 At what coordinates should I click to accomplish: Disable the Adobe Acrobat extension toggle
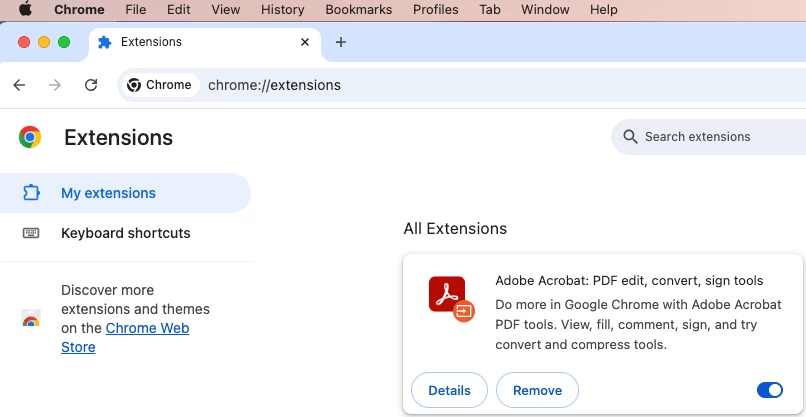coord(770,390)
